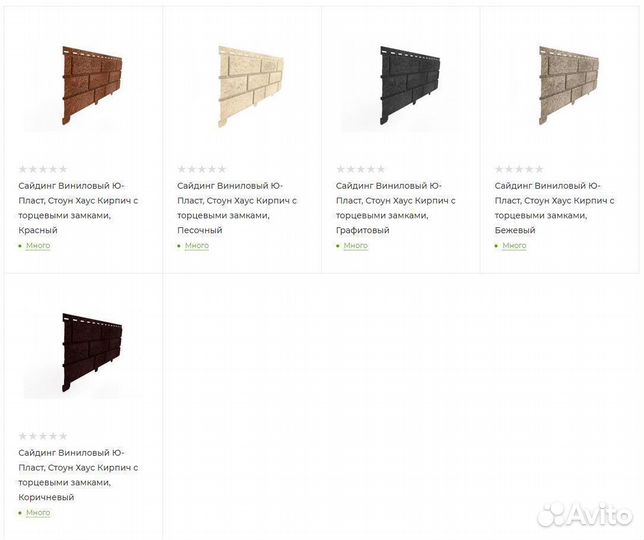Click the Avito logo watermark
Screen dimensions: 644x540
586,514
